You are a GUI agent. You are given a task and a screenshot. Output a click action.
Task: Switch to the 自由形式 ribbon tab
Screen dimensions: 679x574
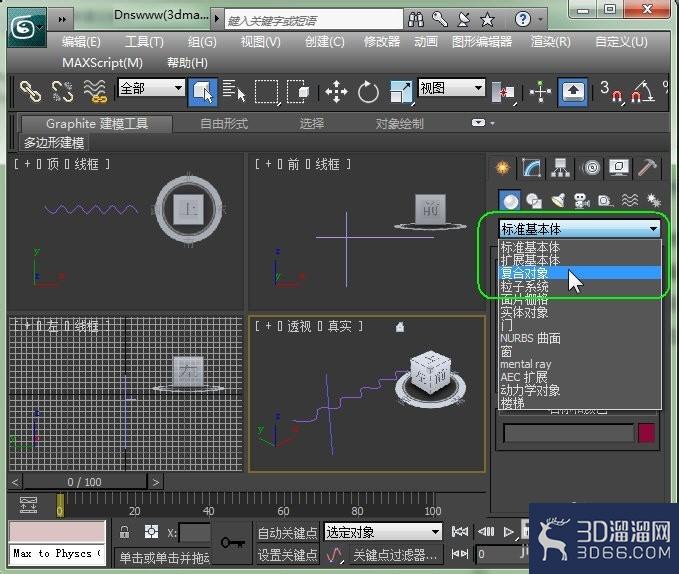224,124
